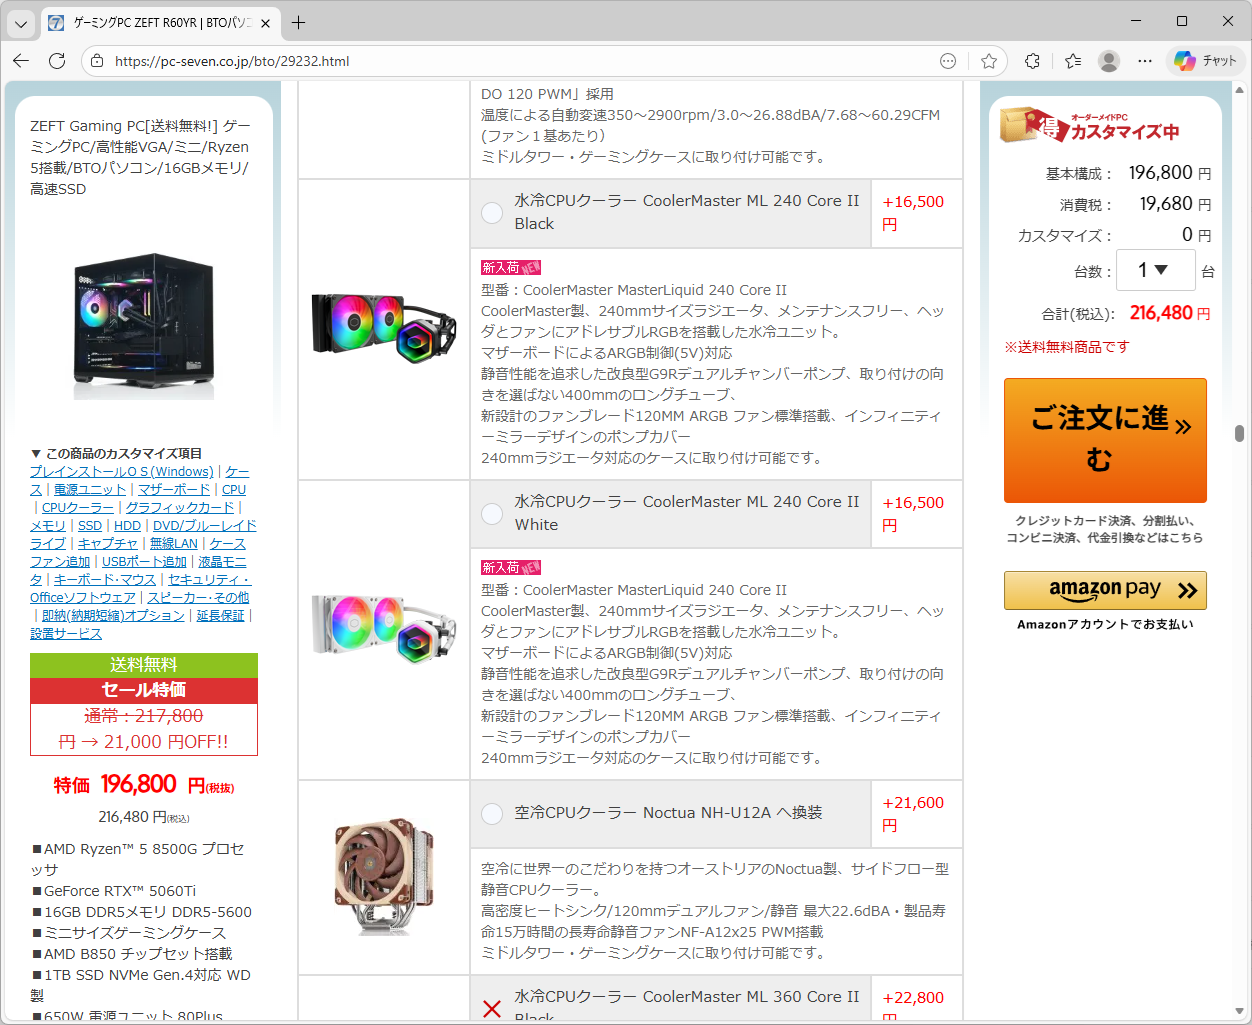Jump to the HDD section link
This screenshot has height=1025, width=1252.
127,526
